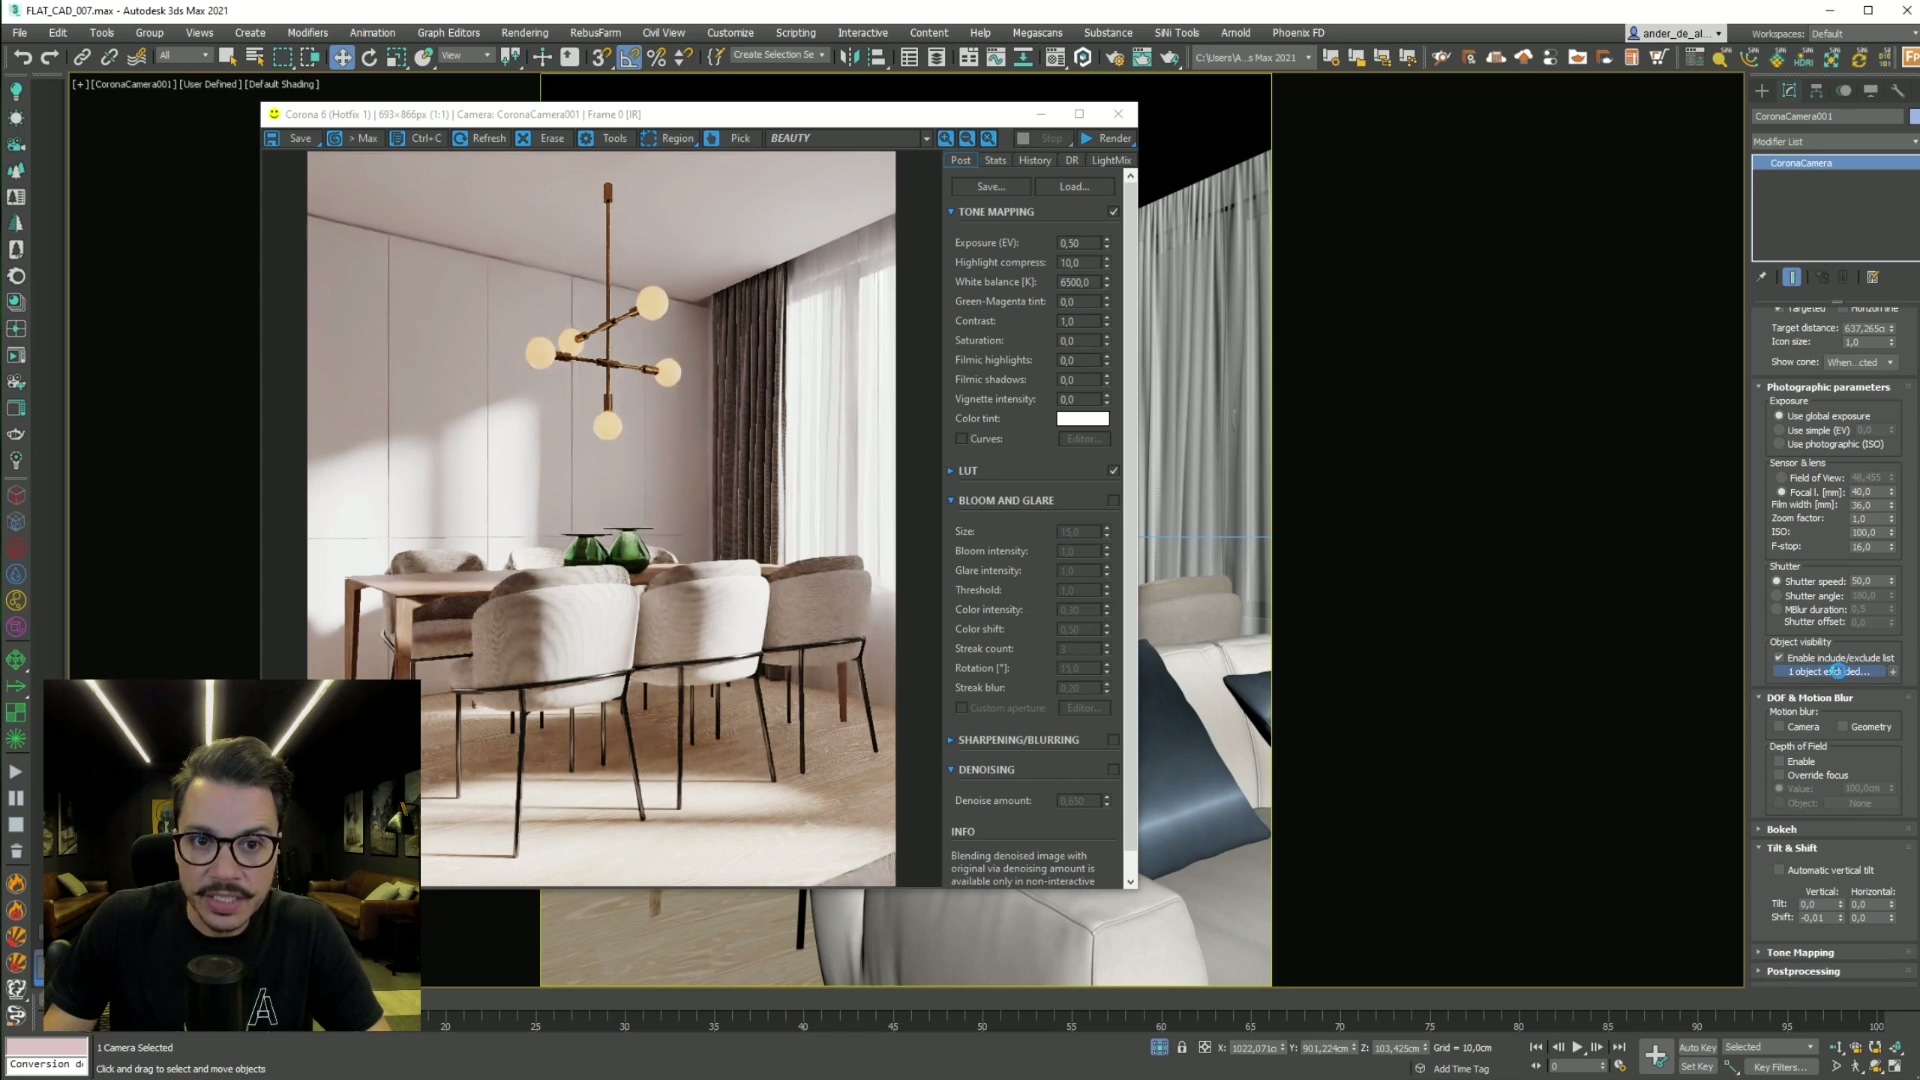Switch to the LightMix tab
1920x1080 pixels.
coord(1110,160)
